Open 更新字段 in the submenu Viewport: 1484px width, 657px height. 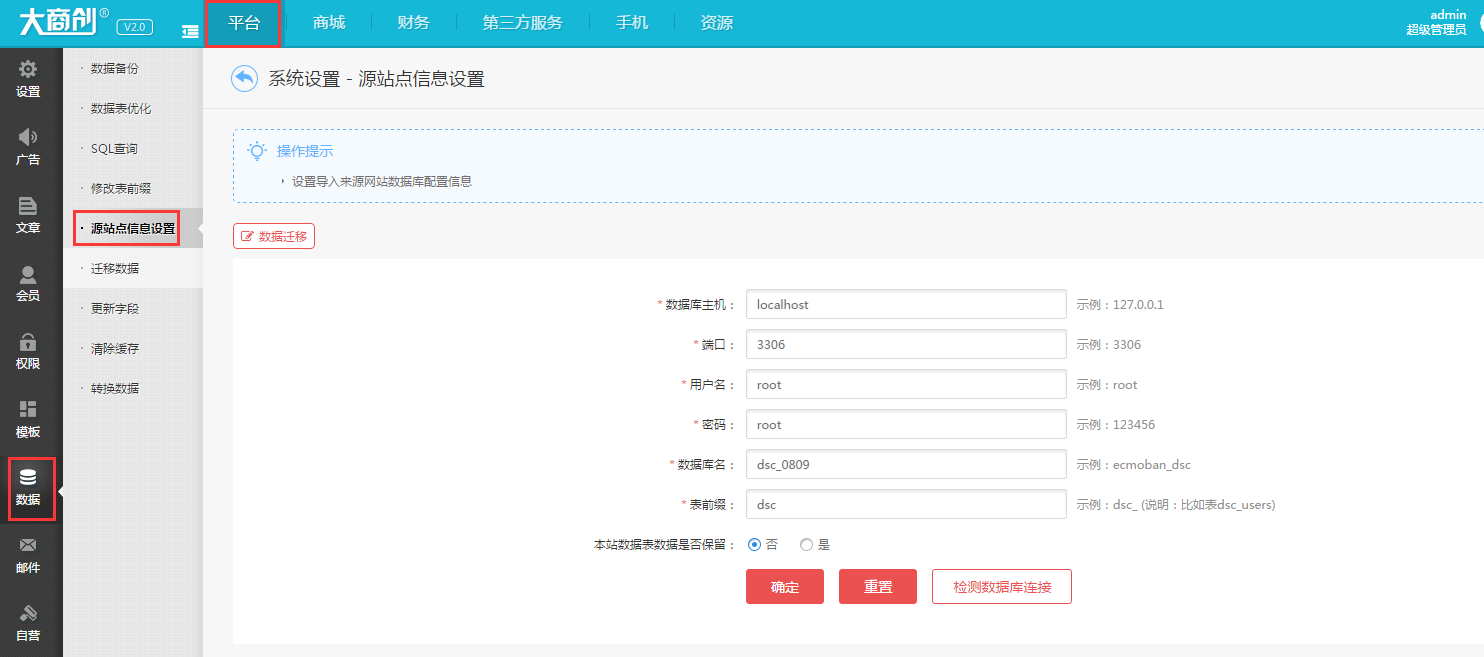tap(115, 309)
